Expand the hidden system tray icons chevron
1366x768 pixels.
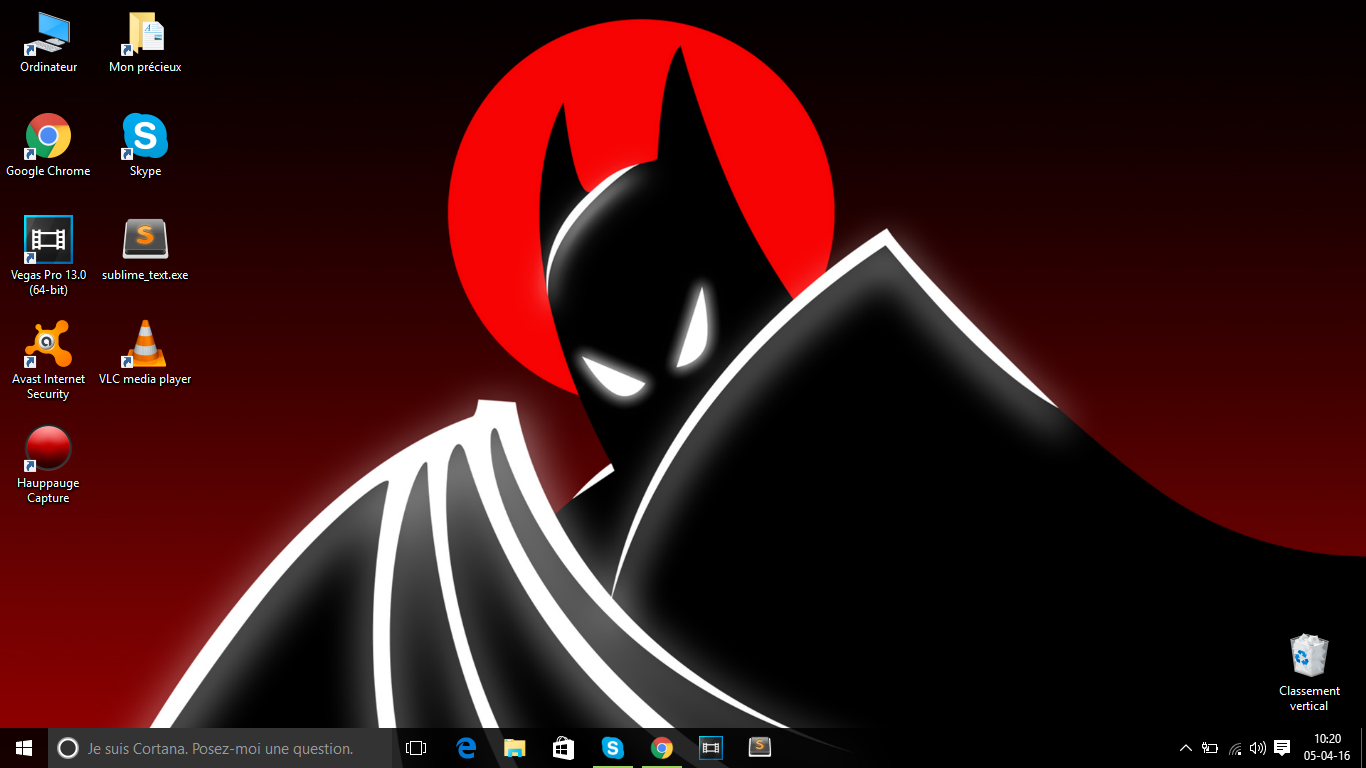click(1186, 748)
